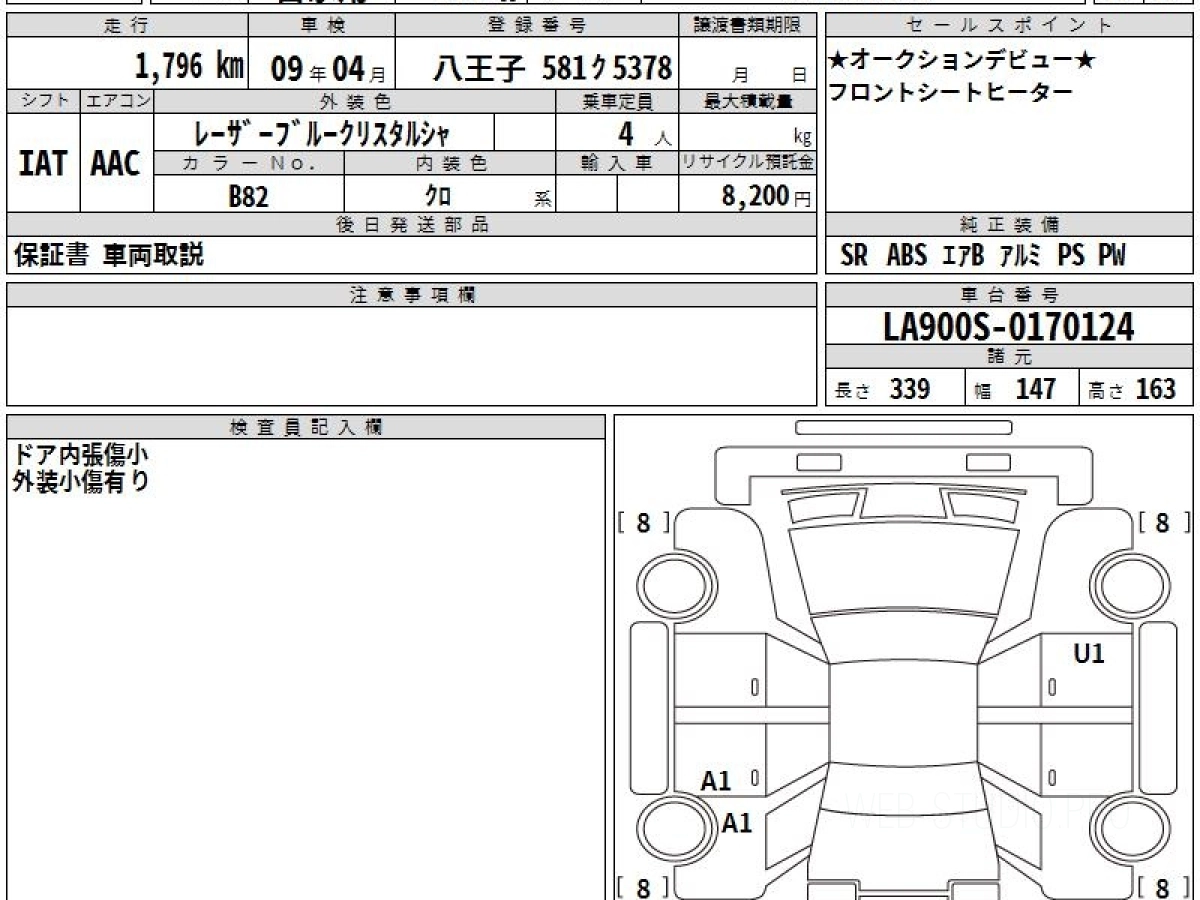Select the [8] tire rating near front-right wheel

click(1163, 522)
